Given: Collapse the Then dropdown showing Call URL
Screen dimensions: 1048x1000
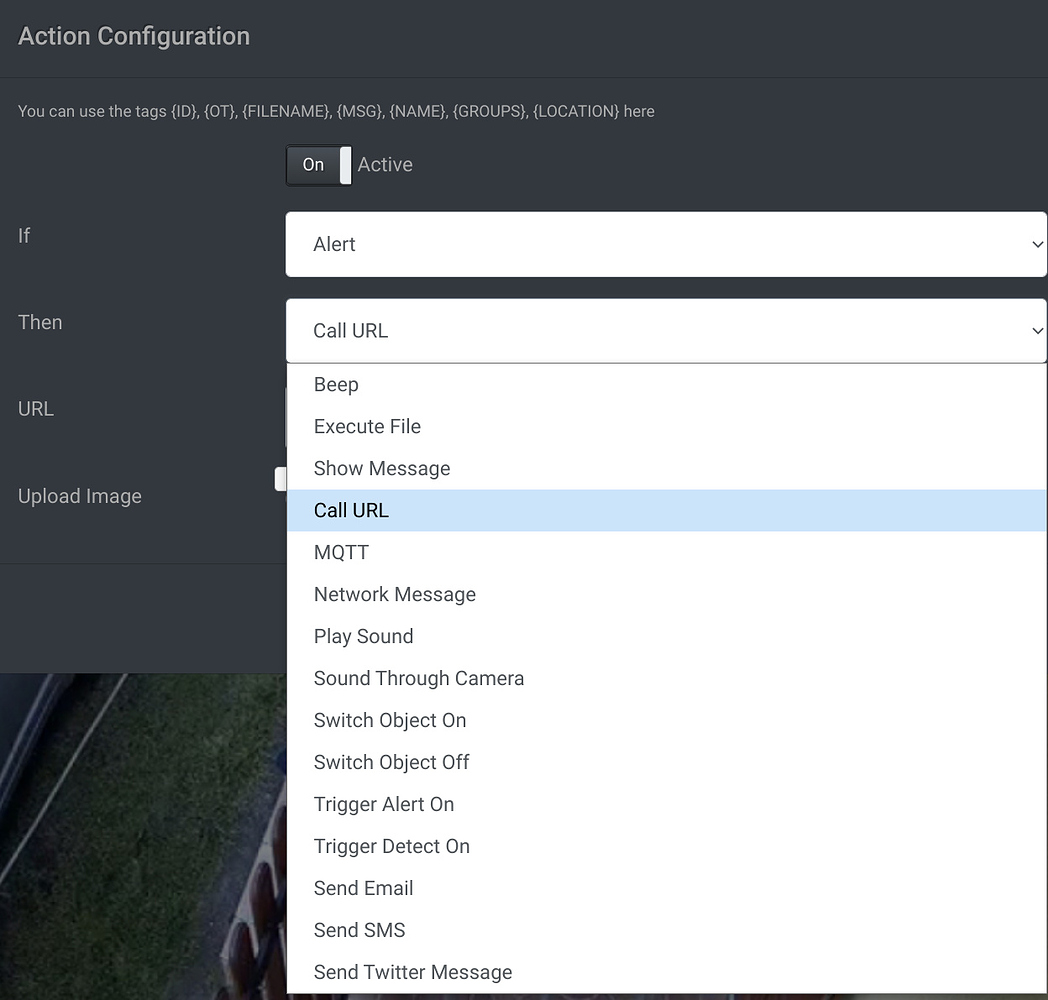Looking at the screenshot, I should point(665,331).
